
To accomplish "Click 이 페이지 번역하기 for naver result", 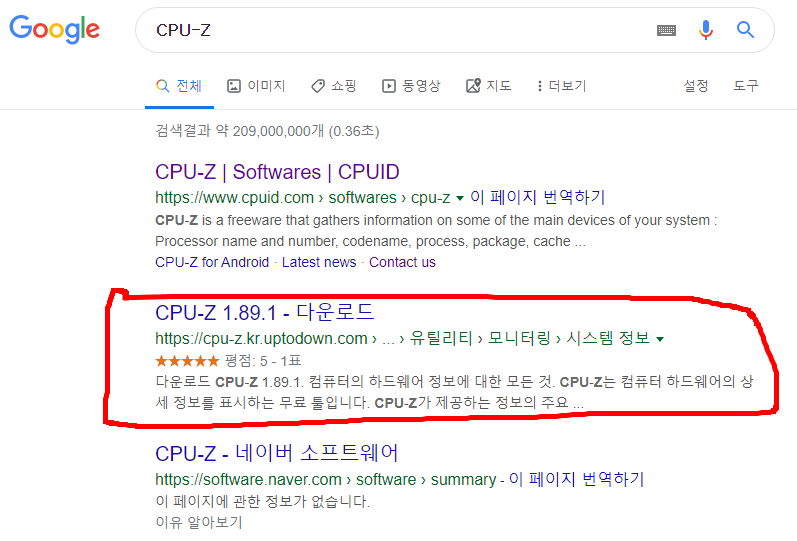I will pyautogui.click(x=576, y=479).
